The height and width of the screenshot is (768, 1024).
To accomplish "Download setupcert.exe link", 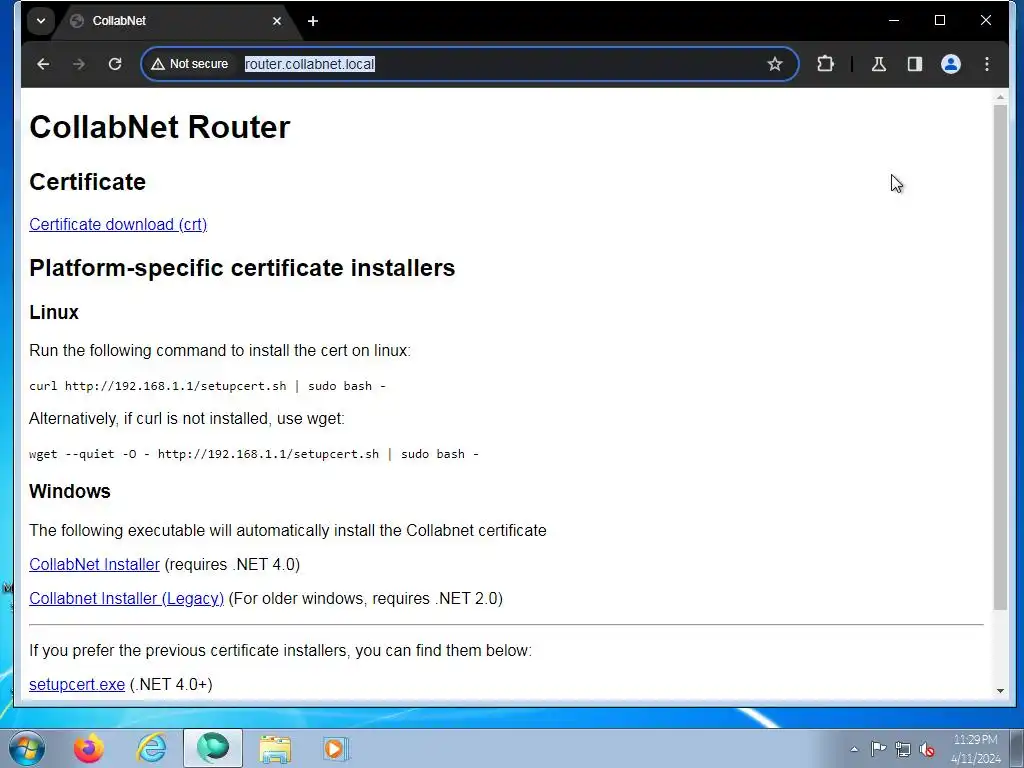I will tap(77, 684).
